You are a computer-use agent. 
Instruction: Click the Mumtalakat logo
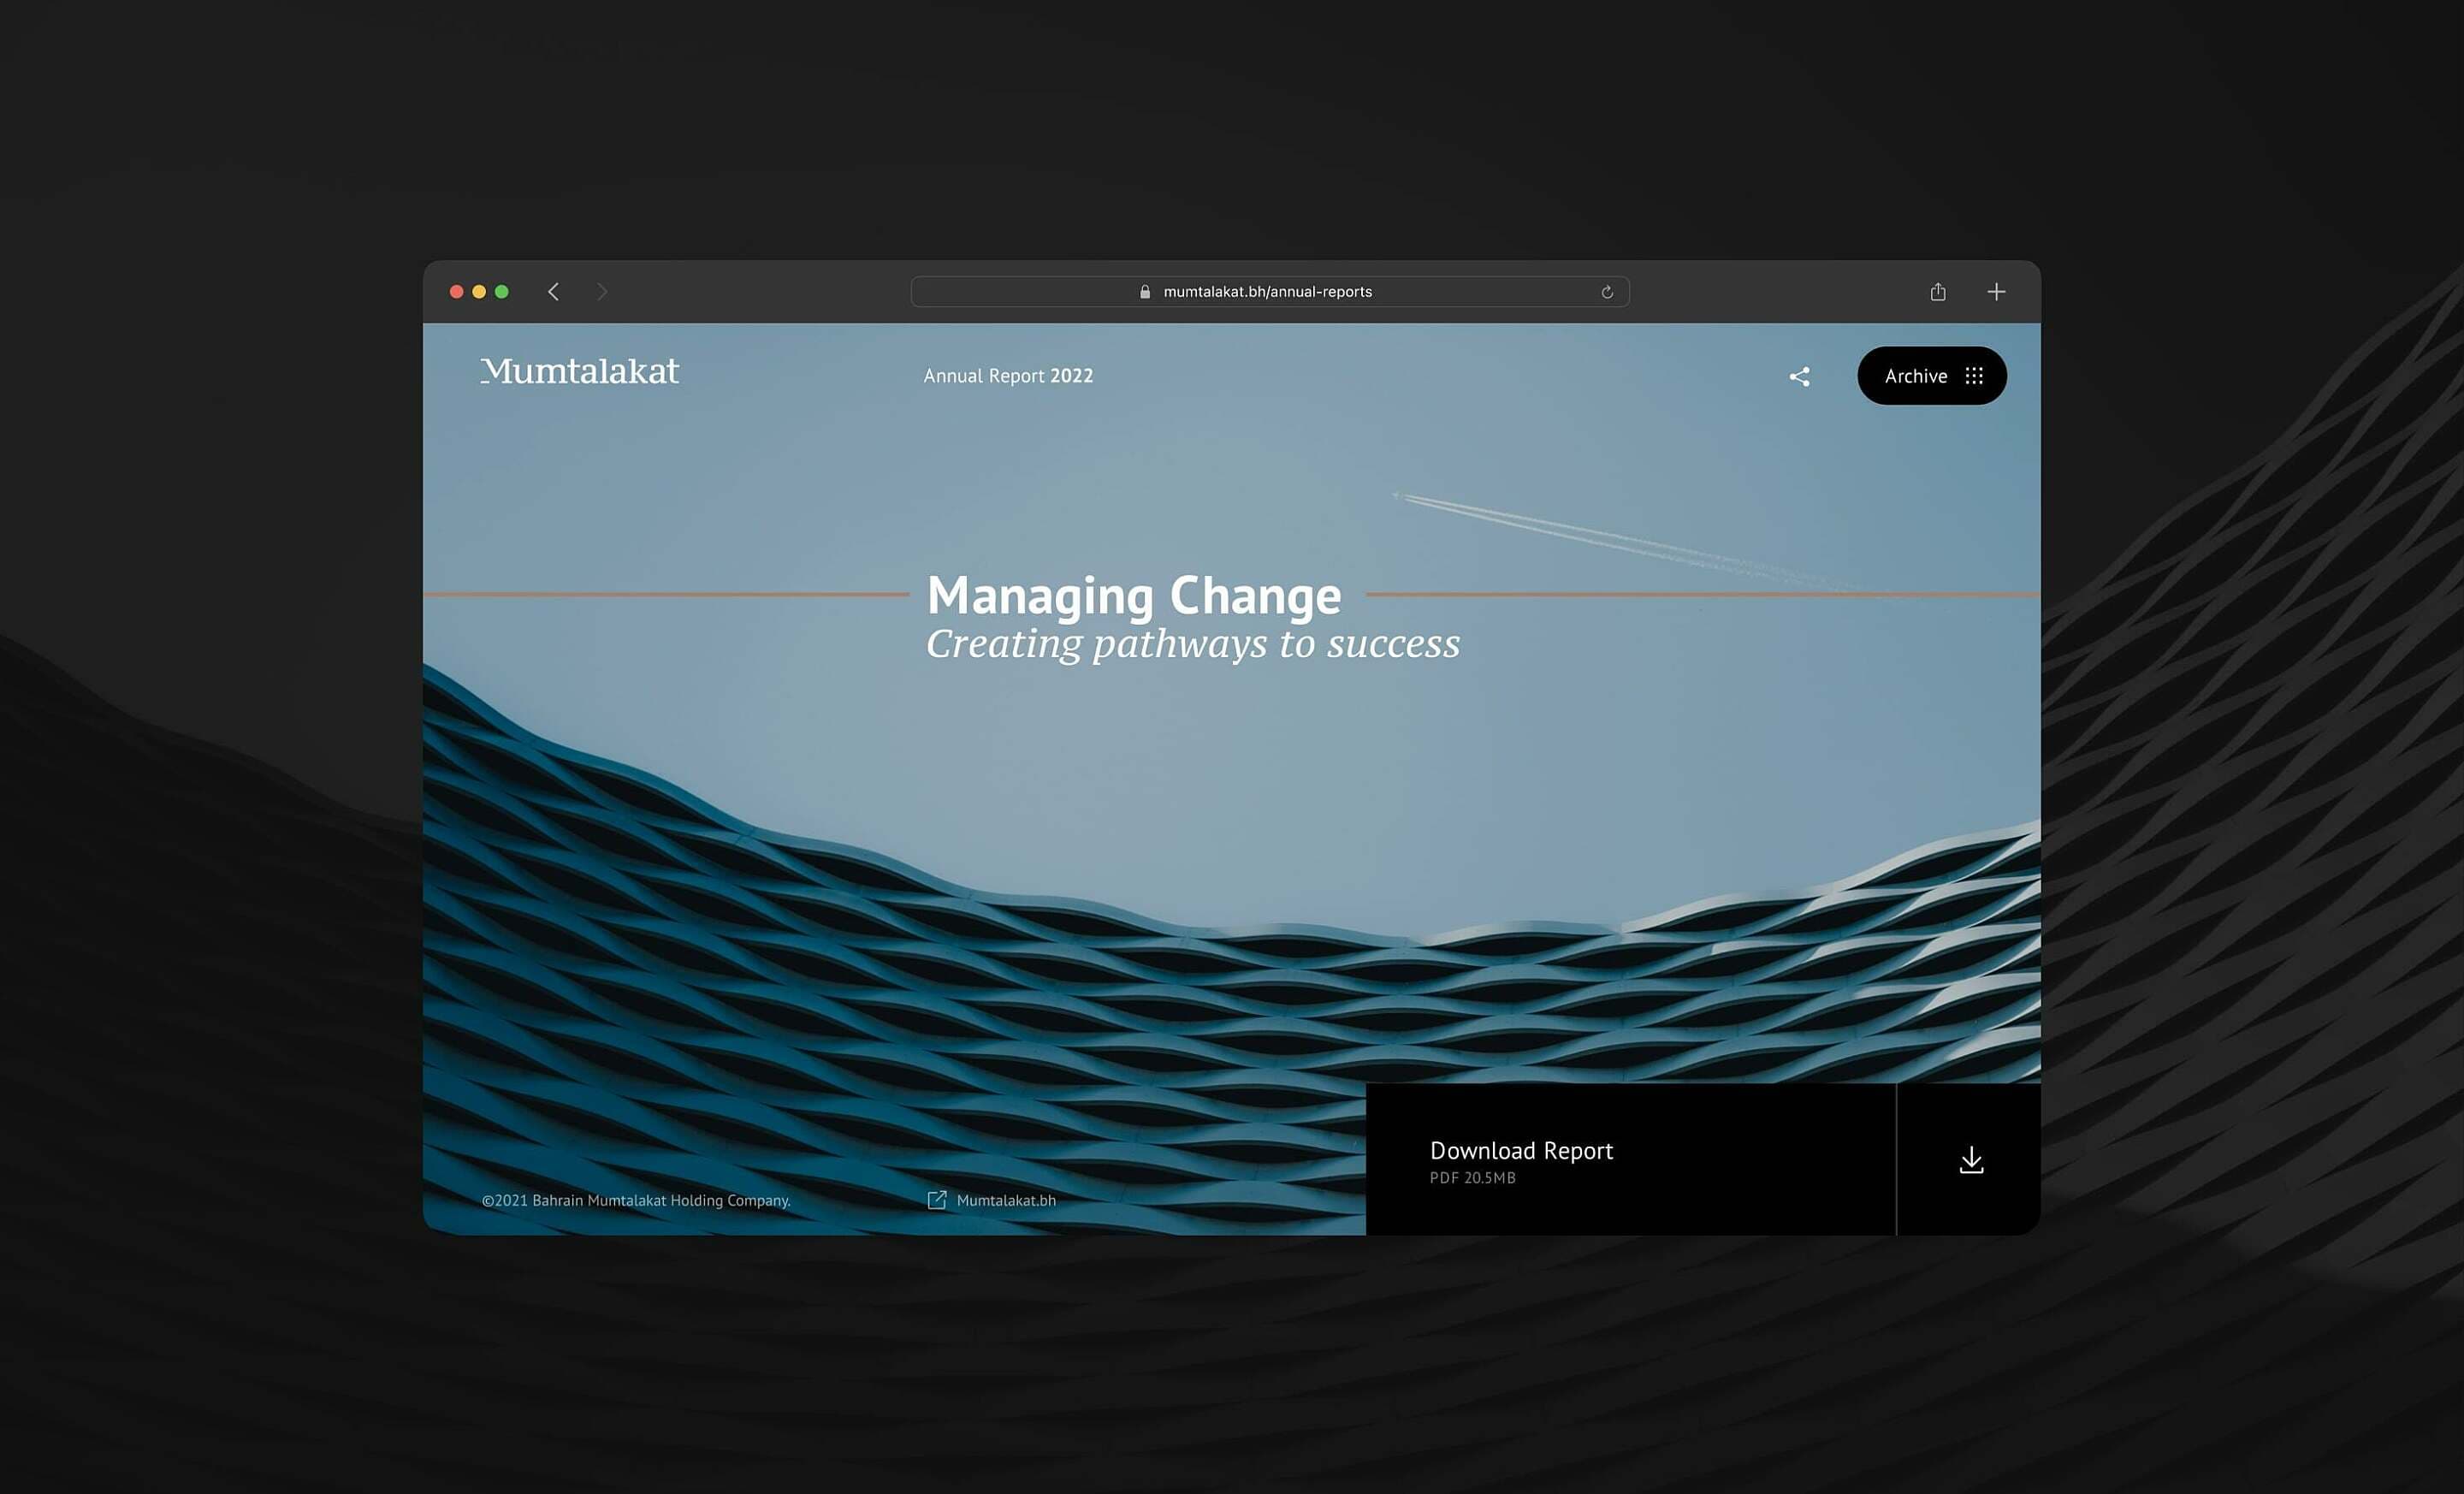(x=579, y=371)
